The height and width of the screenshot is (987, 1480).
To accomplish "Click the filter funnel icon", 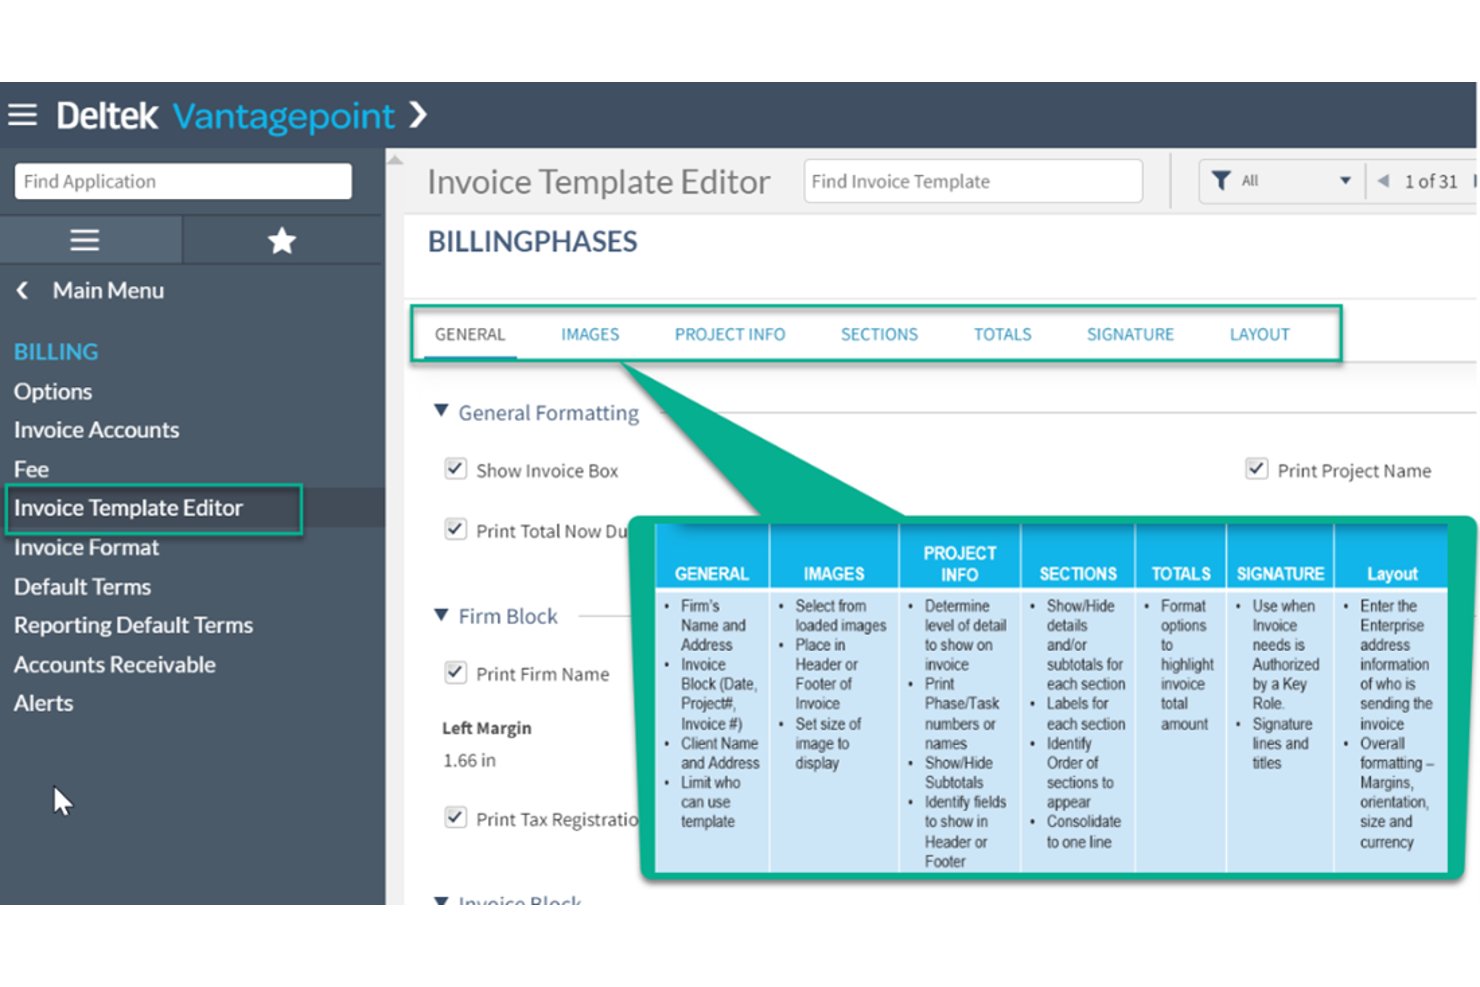I will tap(1221, 181).
